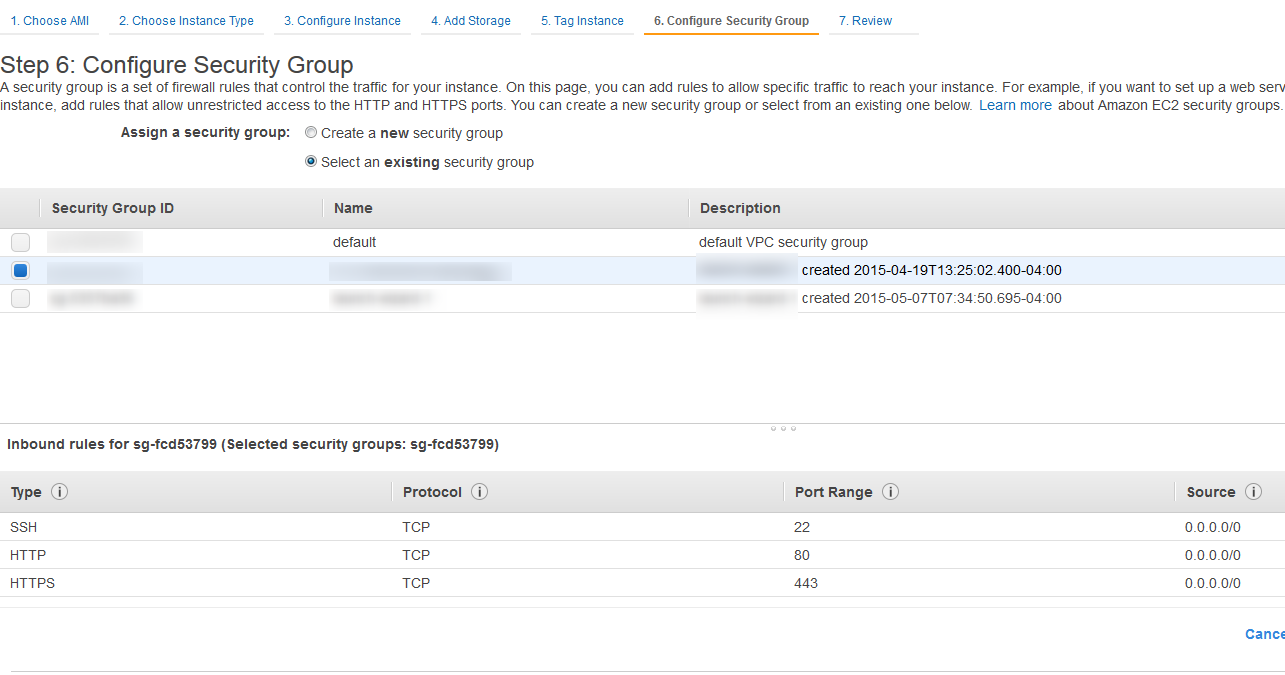Click the info icon next to Port Range
The height and width of the screenshot is (675, 1285).
890,492
